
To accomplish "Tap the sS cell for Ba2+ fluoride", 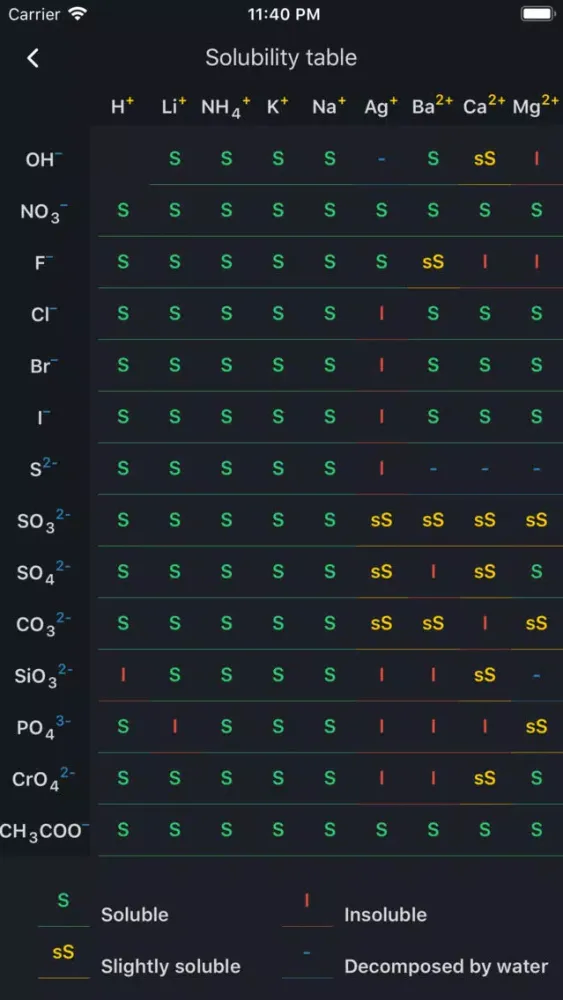I will [x=432, y=262].
